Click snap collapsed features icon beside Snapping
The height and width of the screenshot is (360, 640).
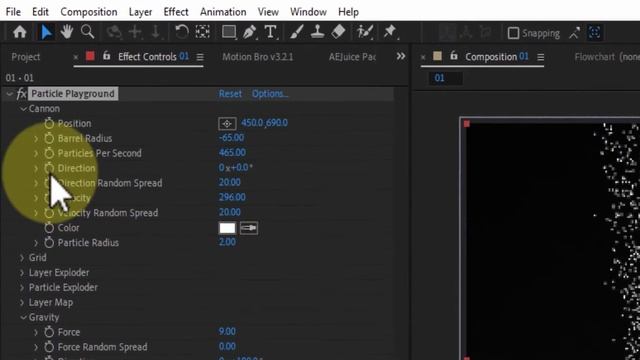click(595, 33)
